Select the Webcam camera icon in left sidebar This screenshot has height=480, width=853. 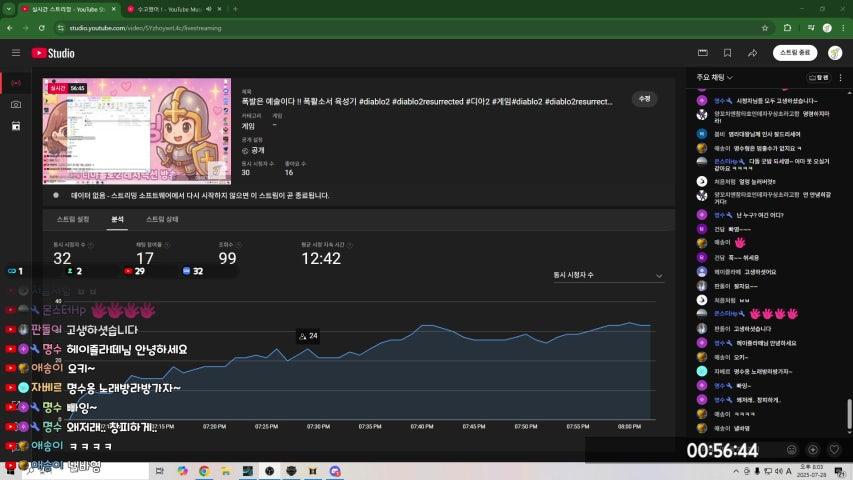tap(16, 104)
